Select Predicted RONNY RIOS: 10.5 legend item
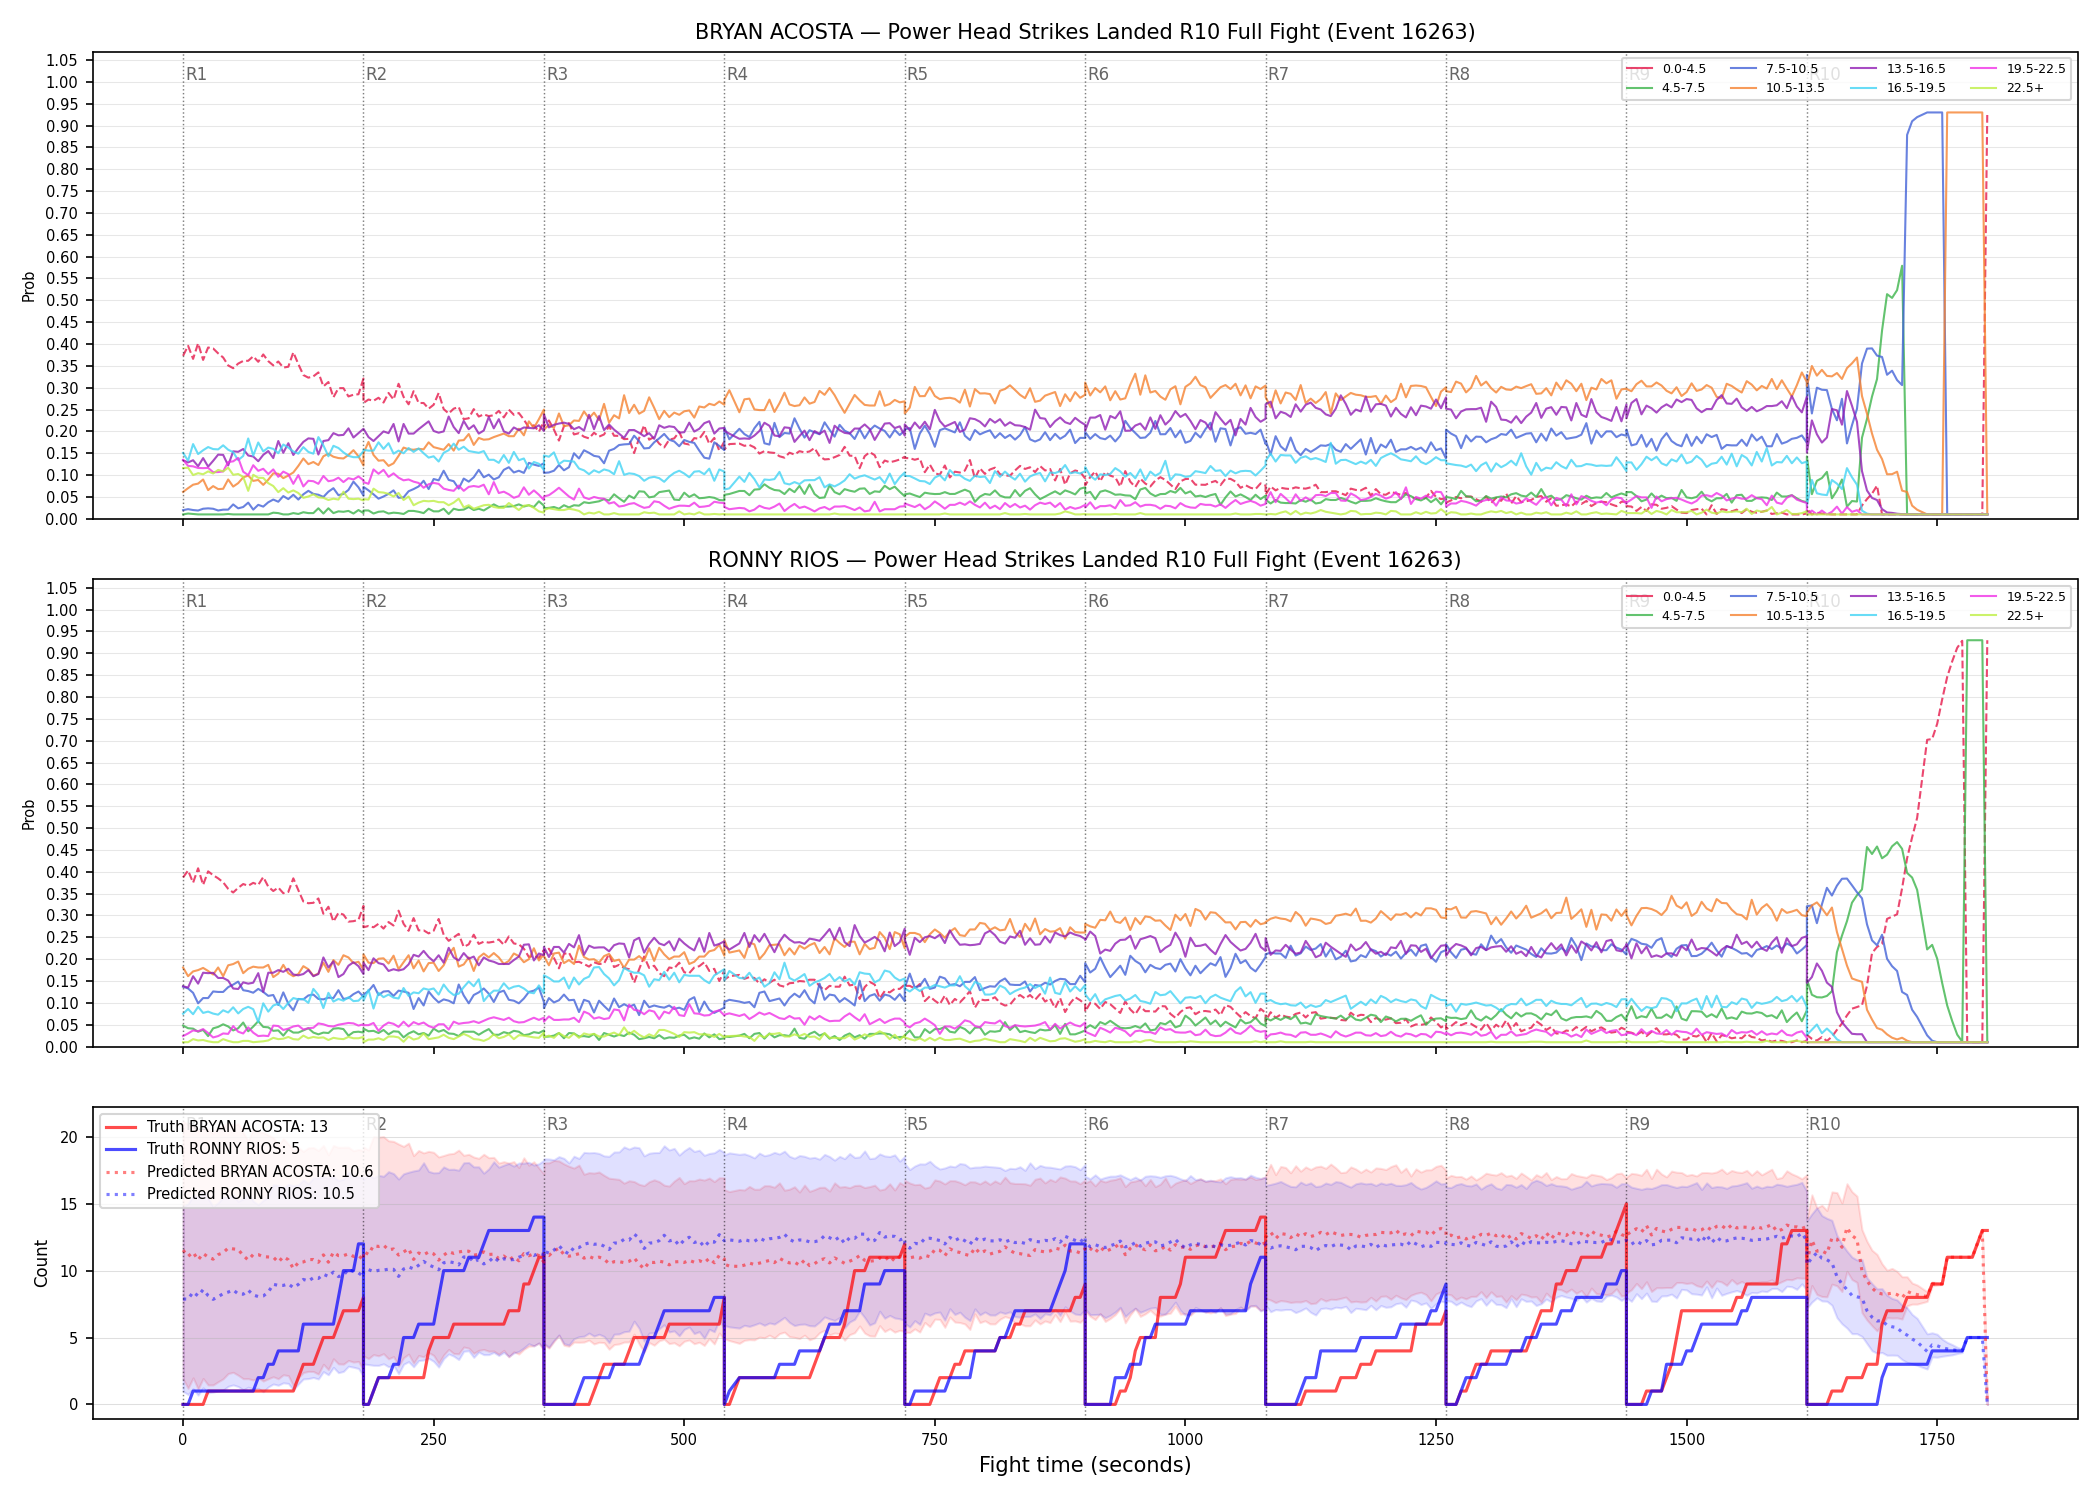Image resolution: width=2100 pixels, height=1500 pixels. (230, 1194)
